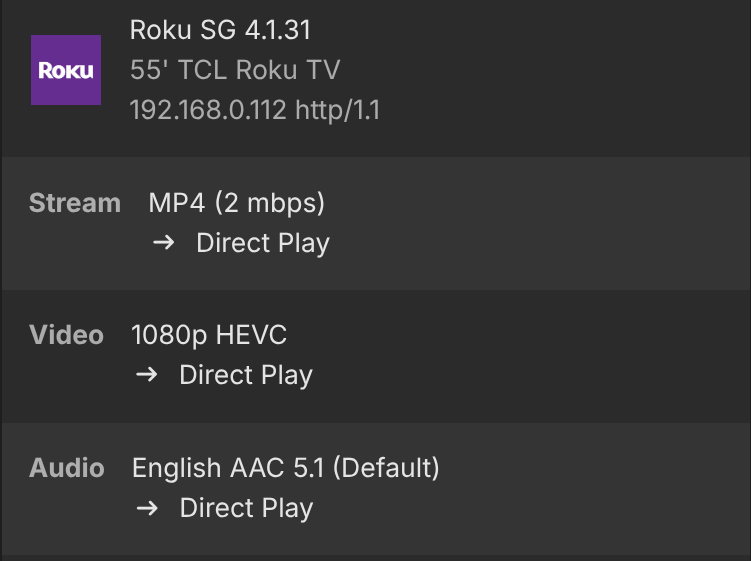Screen dimensions: 751x561
Task: Click Direct Play under Video
Action: click(246, 375)
